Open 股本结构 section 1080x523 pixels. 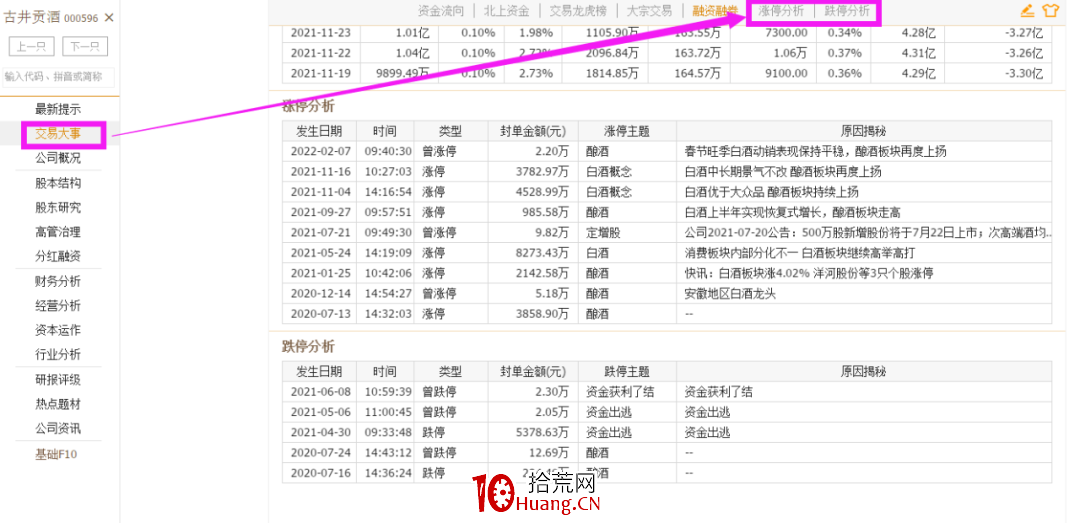tap(58, 183)
